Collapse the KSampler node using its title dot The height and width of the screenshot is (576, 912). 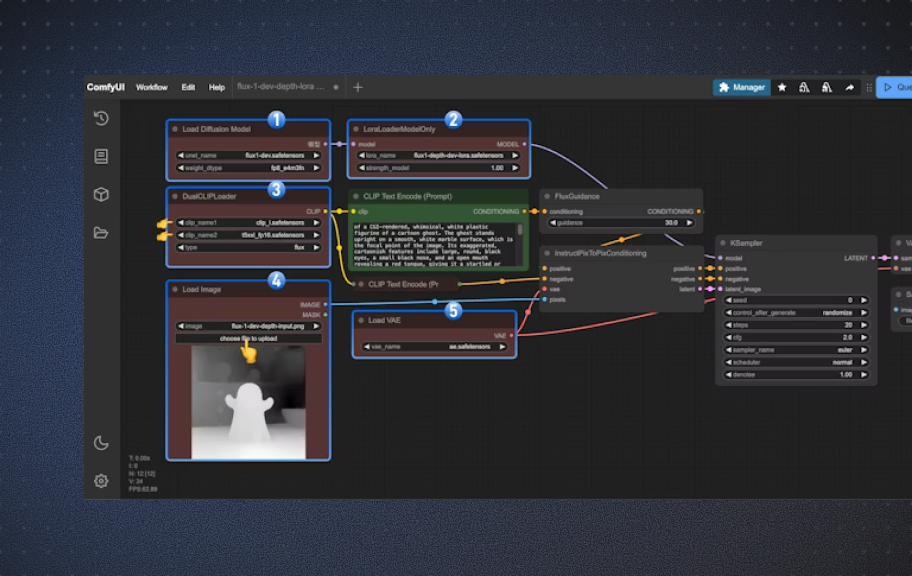[723, 243]
